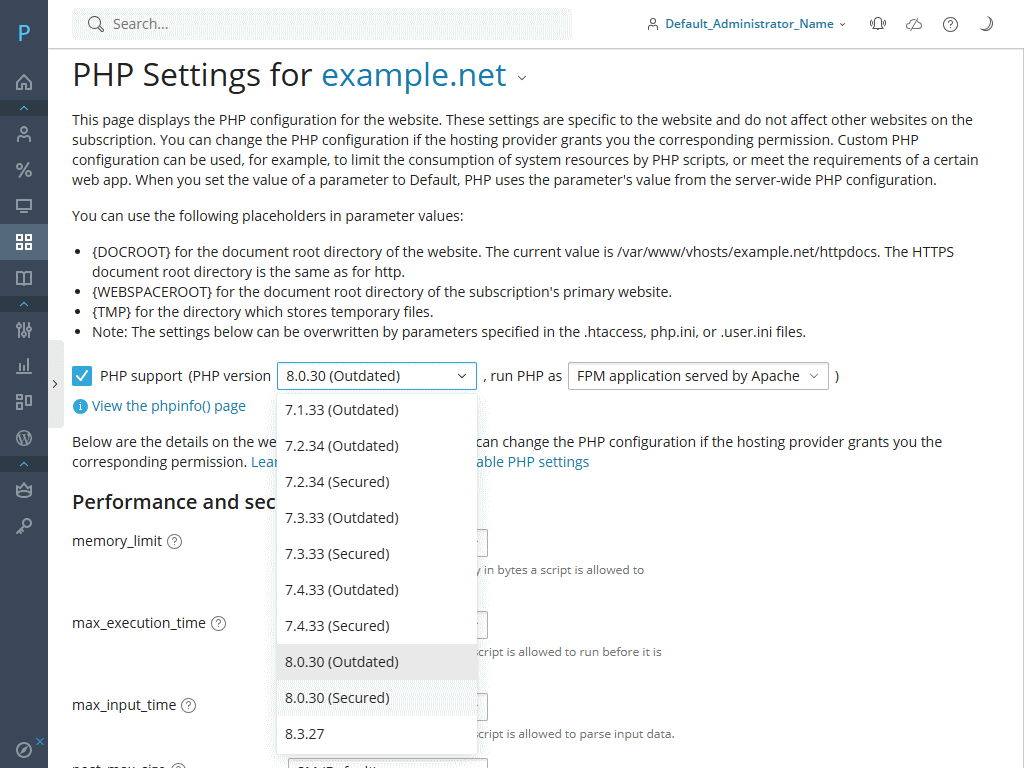Select the Home icon in the sidebar

pos(24,82)
